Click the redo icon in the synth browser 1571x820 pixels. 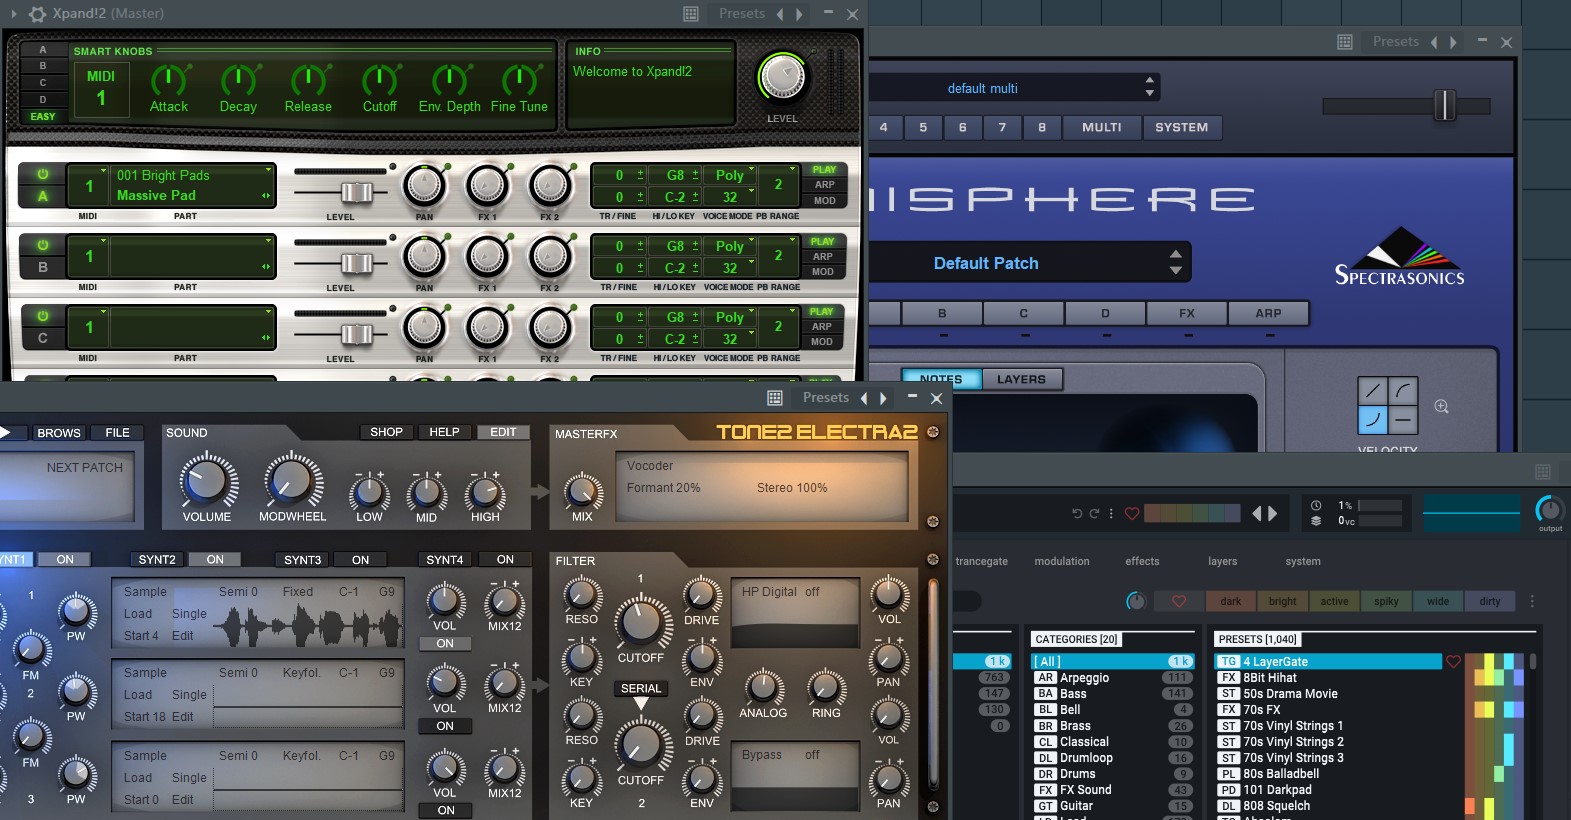pos(1094,514)
